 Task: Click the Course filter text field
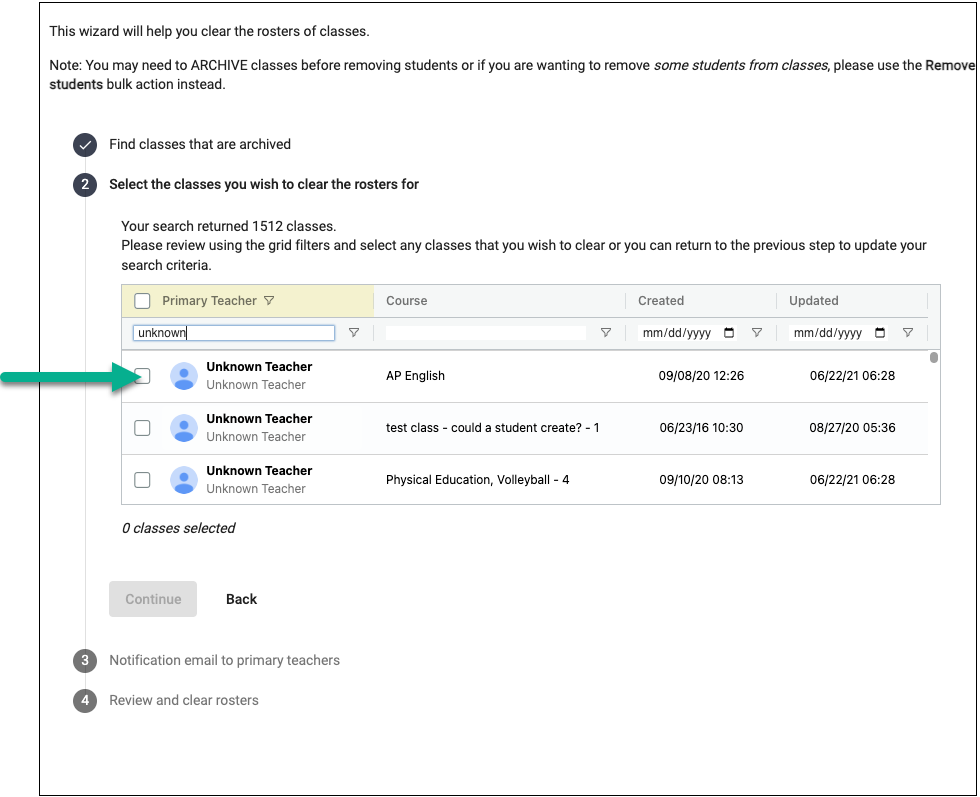pyautogui.click(x=486, y=333)
